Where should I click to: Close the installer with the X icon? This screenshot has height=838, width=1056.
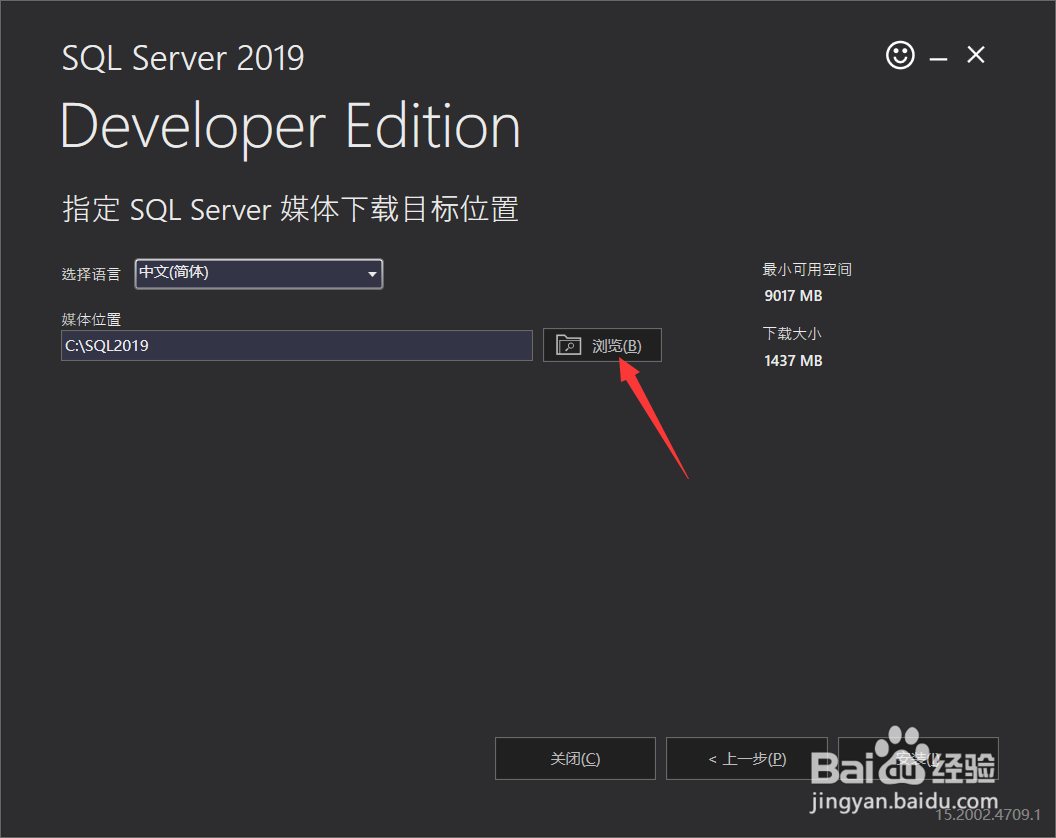click(x=975, y=55)
